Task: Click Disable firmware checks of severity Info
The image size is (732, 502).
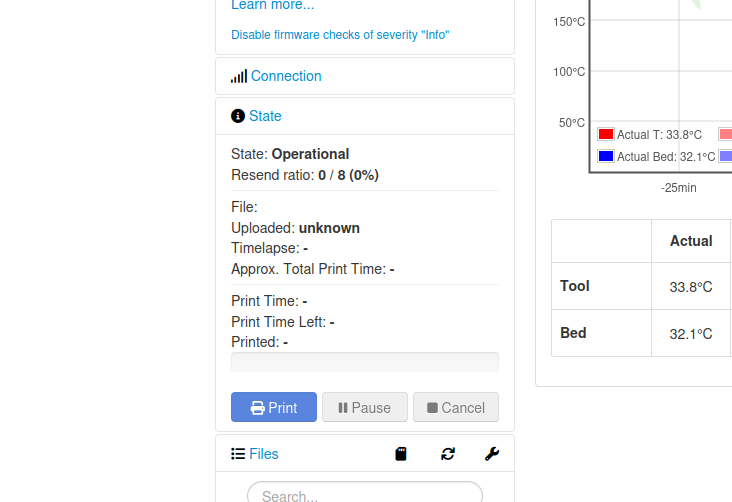Action: pos(340,35)
